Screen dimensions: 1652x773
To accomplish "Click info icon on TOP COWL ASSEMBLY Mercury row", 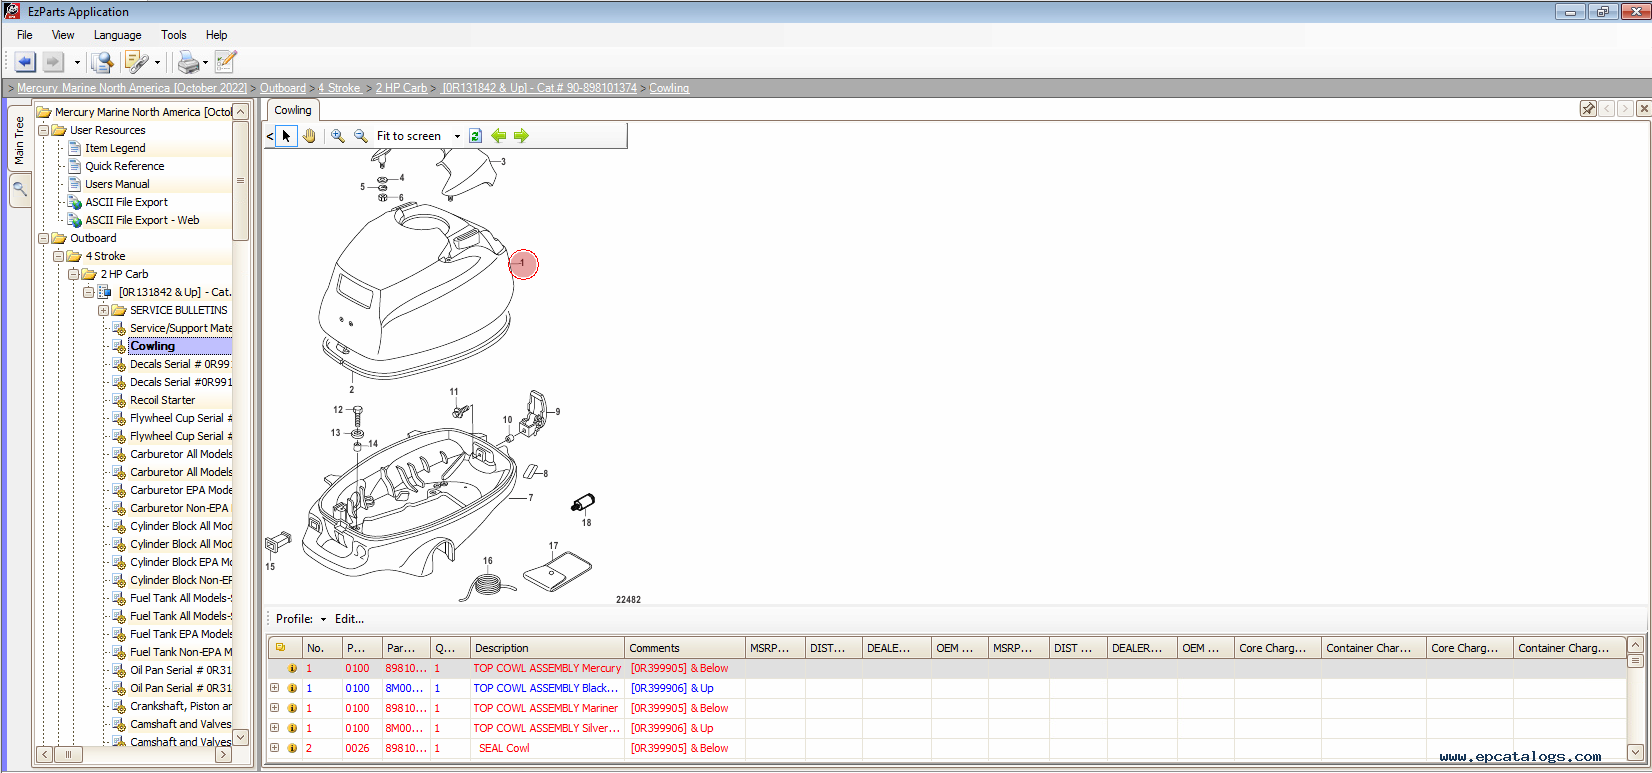I will click(293, 668).
